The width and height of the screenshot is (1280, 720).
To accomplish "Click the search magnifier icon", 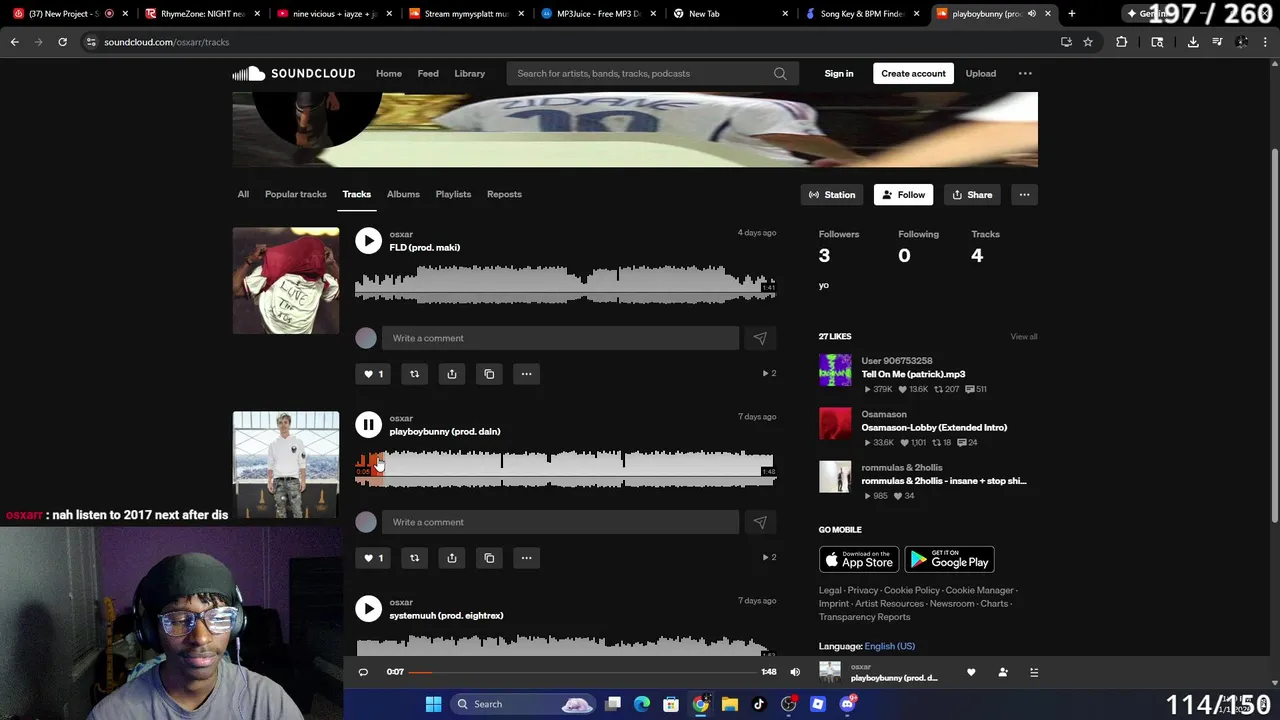I will (780, 73).
